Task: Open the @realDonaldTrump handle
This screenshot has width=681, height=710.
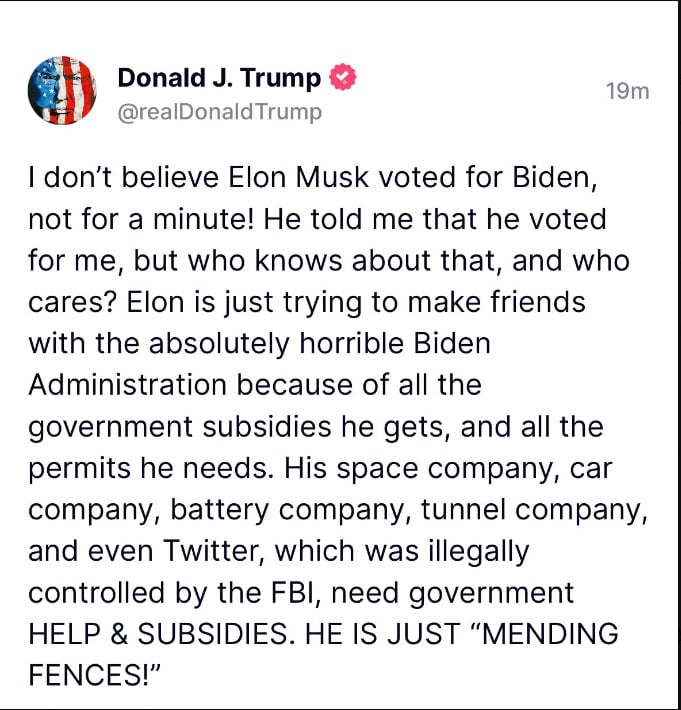Action: point(220,112)
